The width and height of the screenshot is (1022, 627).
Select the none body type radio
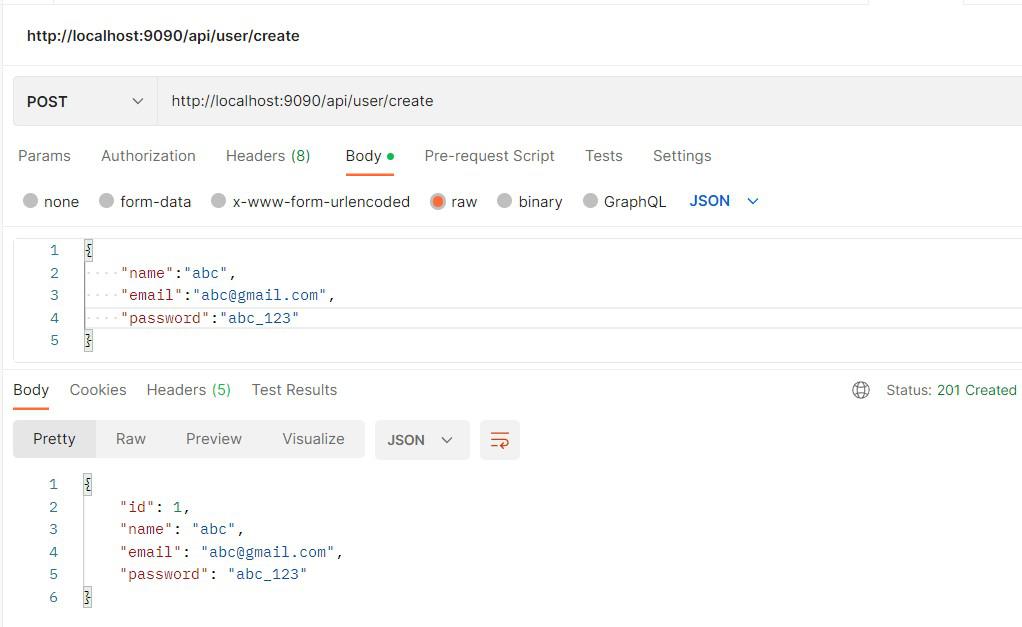click(31, 201)
